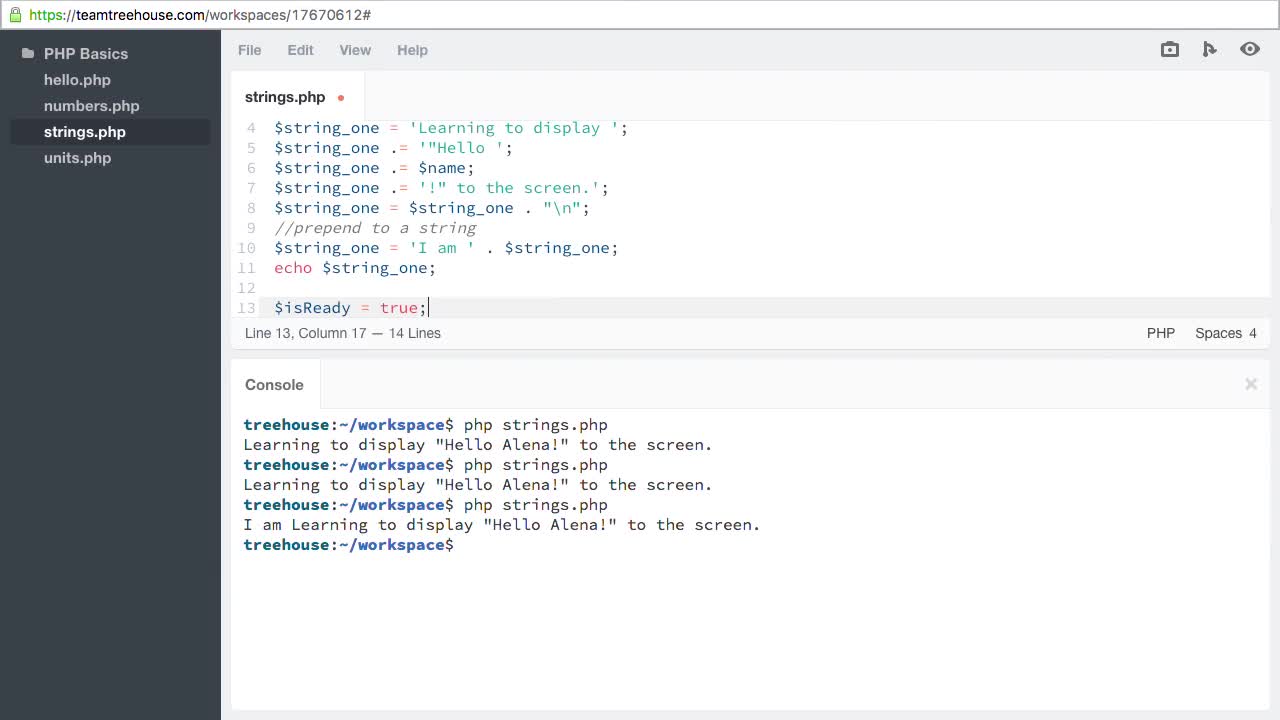Screen dimensions: 1280x720
Task: Click the unsaved dot on strings.php tab
Action: 341,98
